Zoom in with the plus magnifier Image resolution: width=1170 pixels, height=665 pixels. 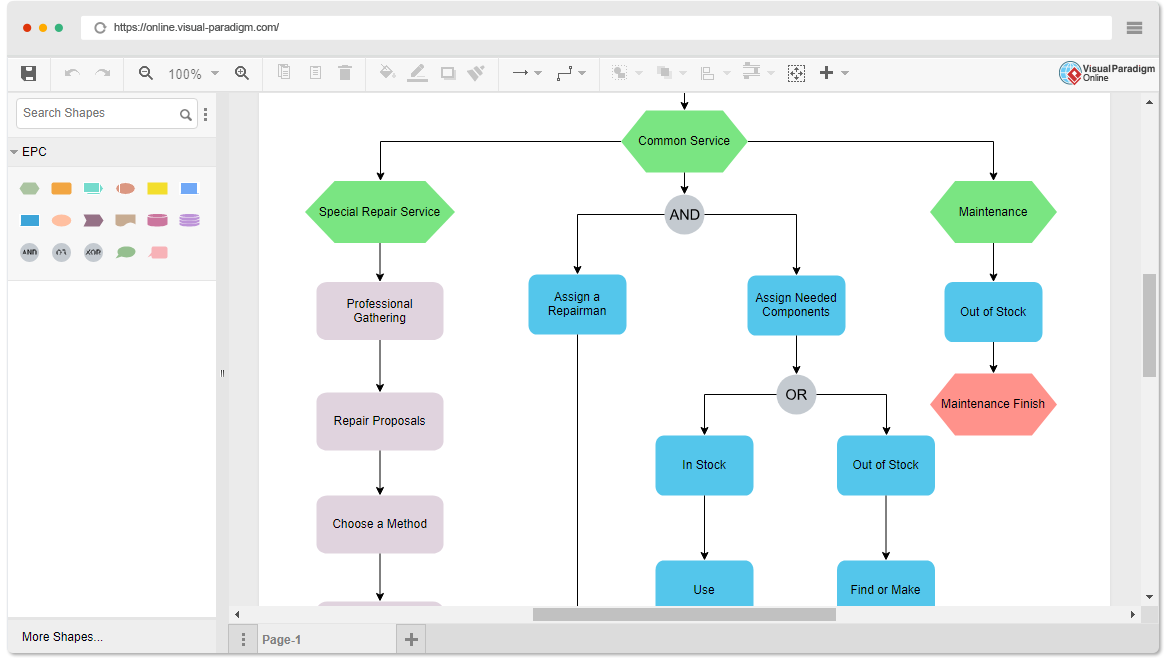tap(242, 73)
